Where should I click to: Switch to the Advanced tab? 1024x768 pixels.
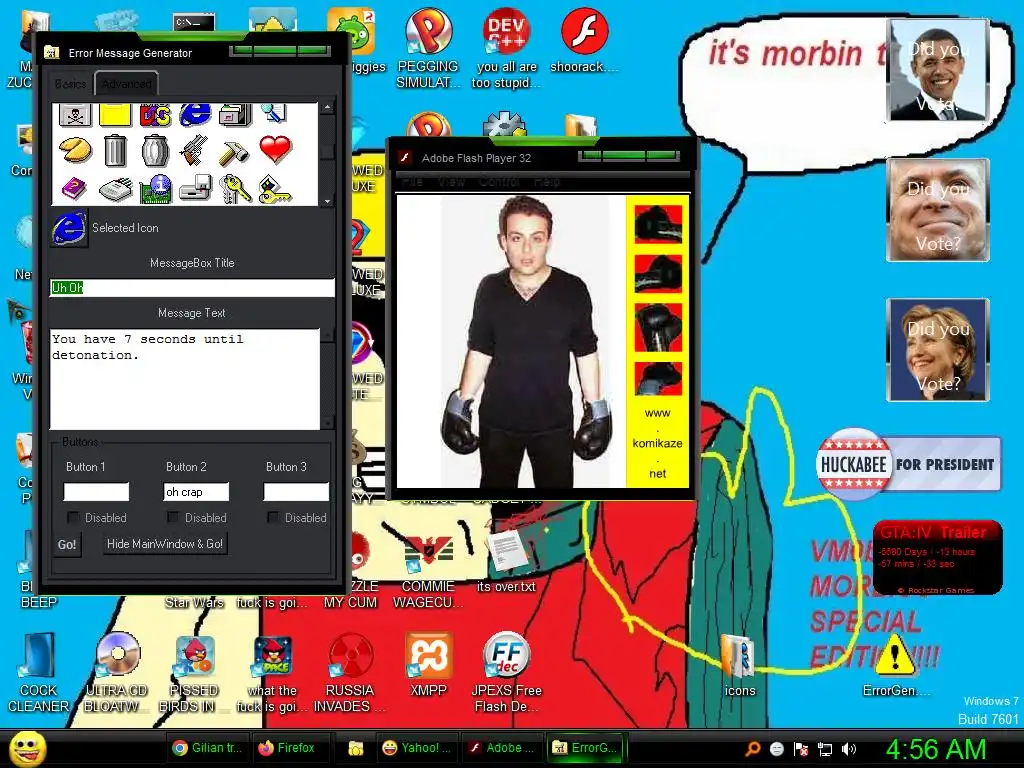click(126, 84)
